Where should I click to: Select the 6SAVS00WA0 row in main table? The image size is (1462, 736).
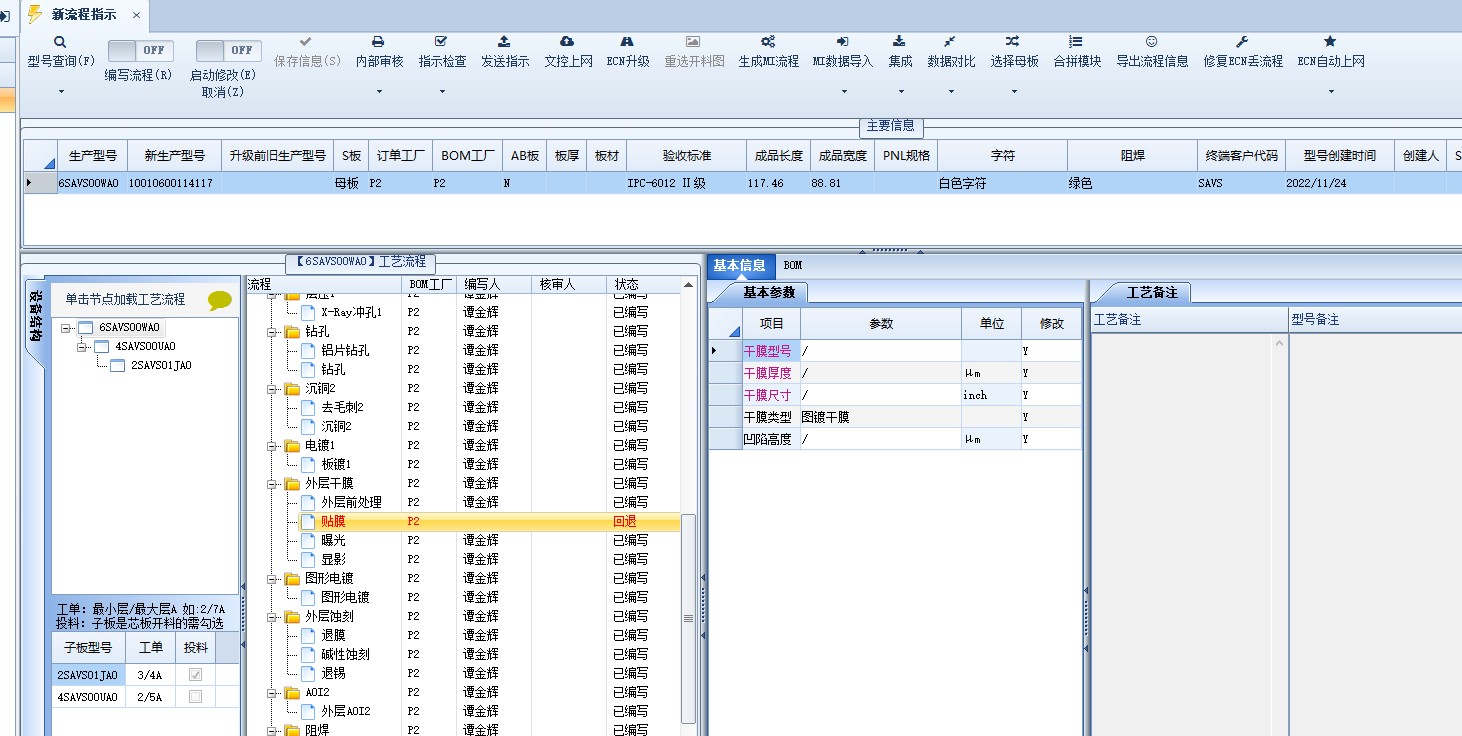click(740, 184)
